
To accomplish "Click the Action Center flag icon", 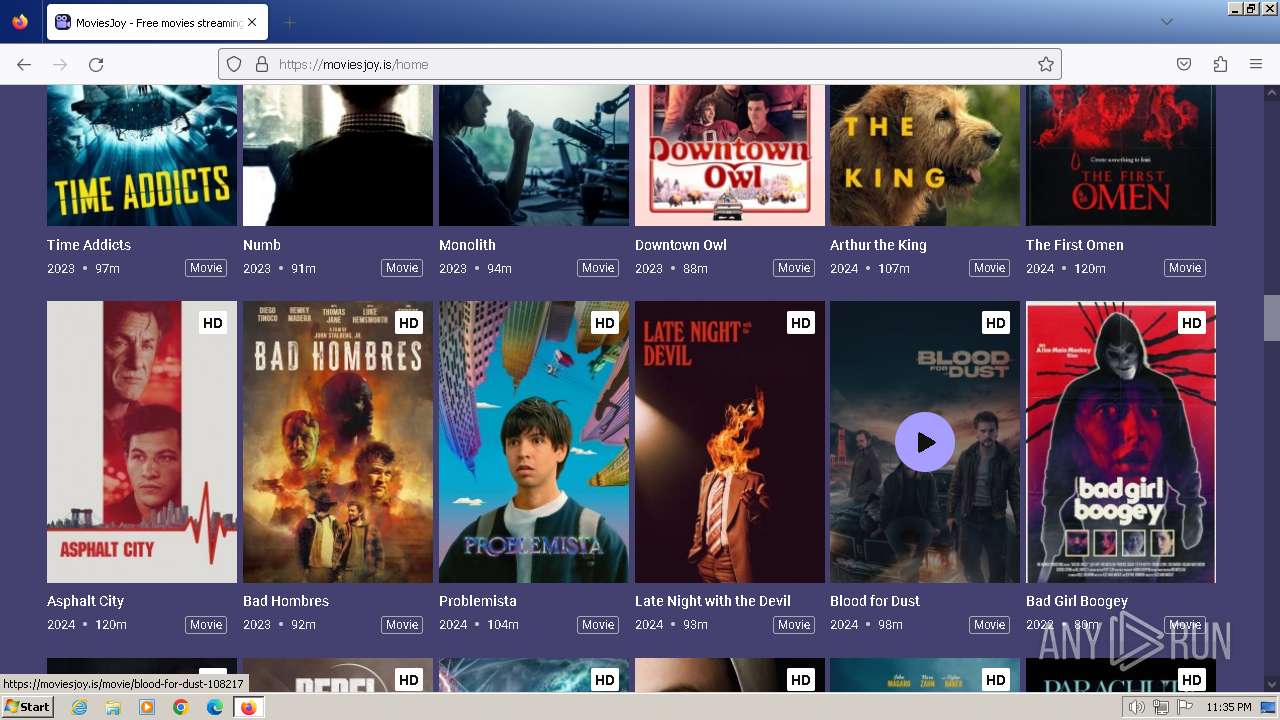I will pyautogui.click(x=1185, y=707).
